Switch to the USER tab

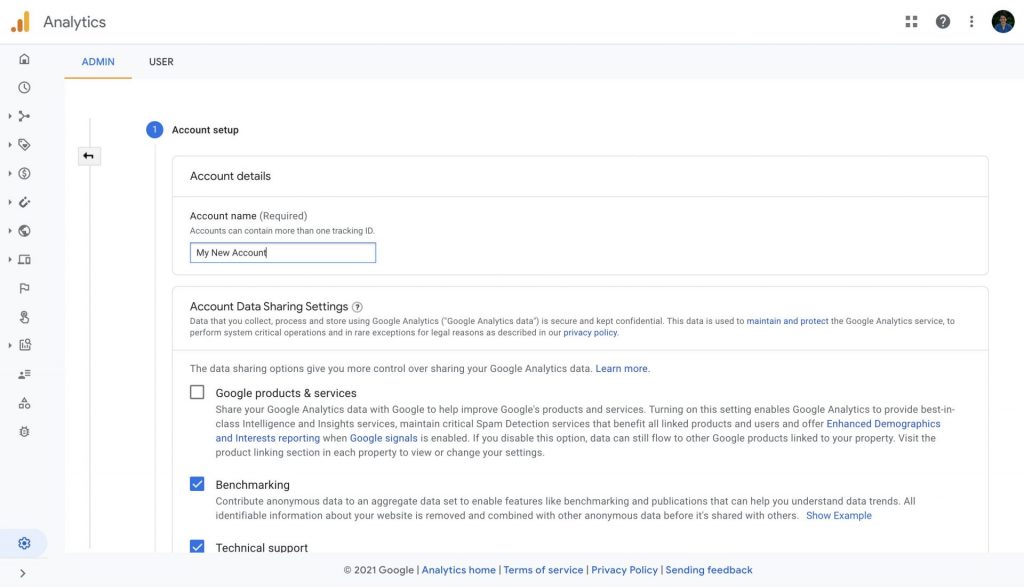coord(161,61)
